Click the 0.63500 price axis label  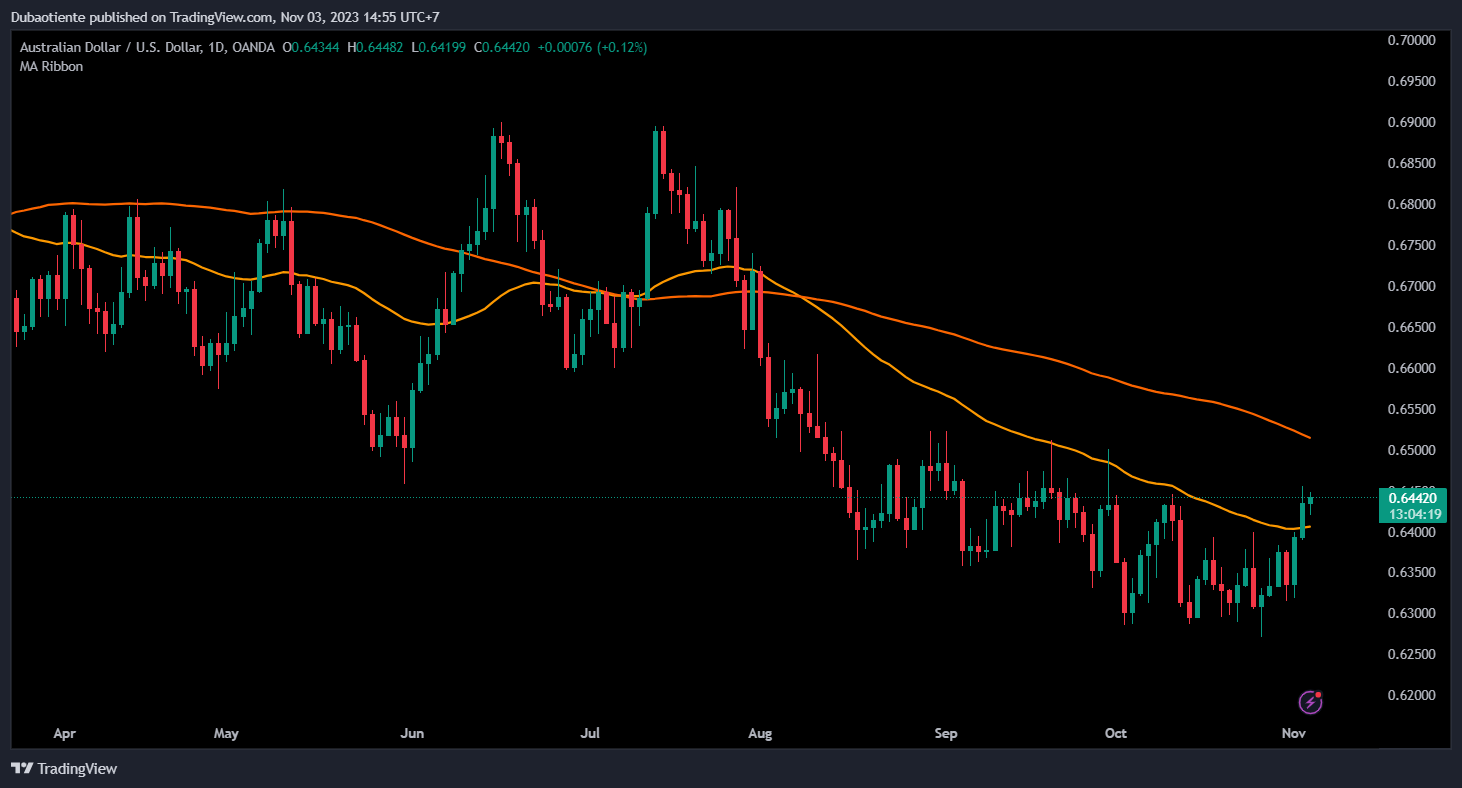point(1412,573)
